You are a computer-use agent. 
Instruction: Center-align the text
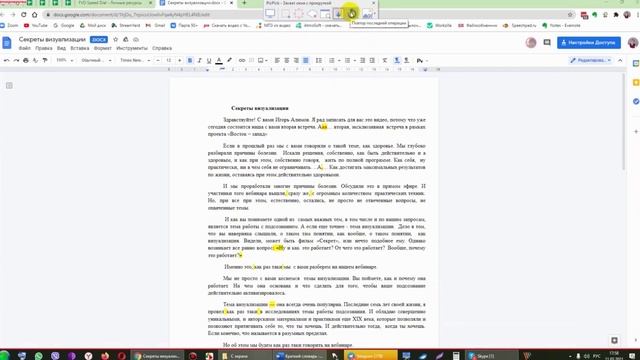287,60
